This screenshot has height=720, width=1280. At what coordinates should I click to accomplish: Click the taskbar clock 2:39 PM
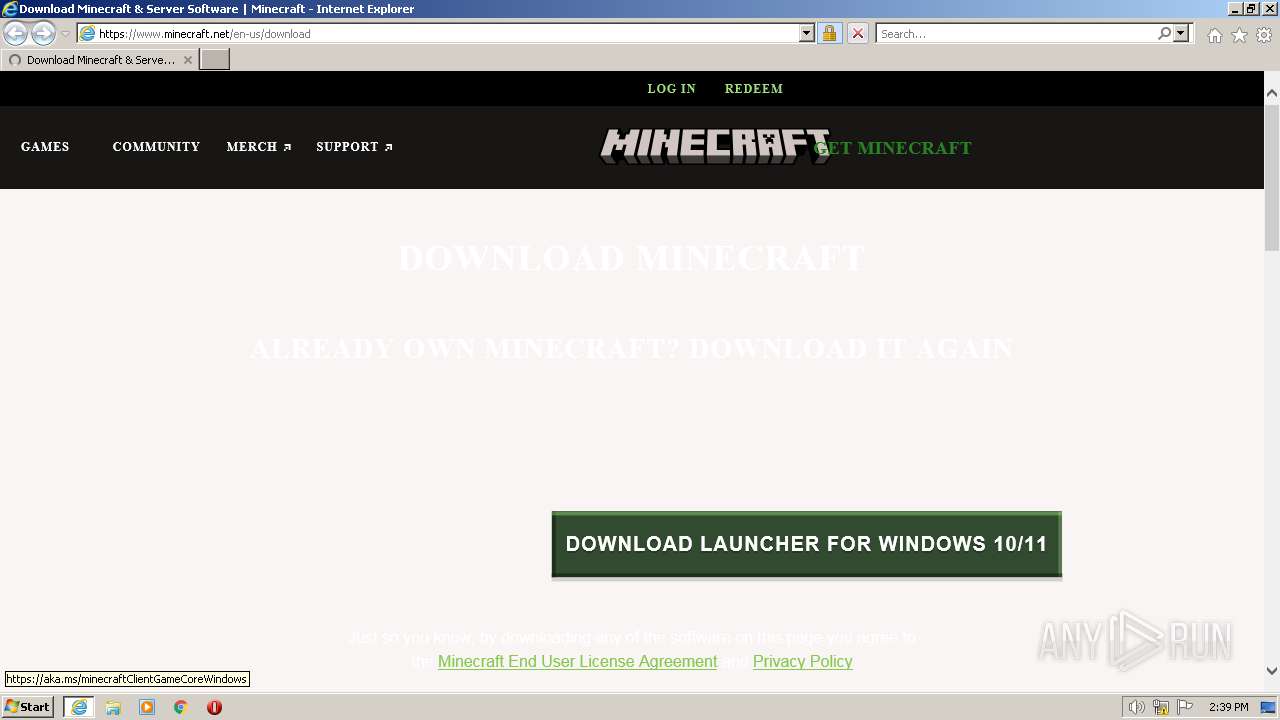[1229, 707]
